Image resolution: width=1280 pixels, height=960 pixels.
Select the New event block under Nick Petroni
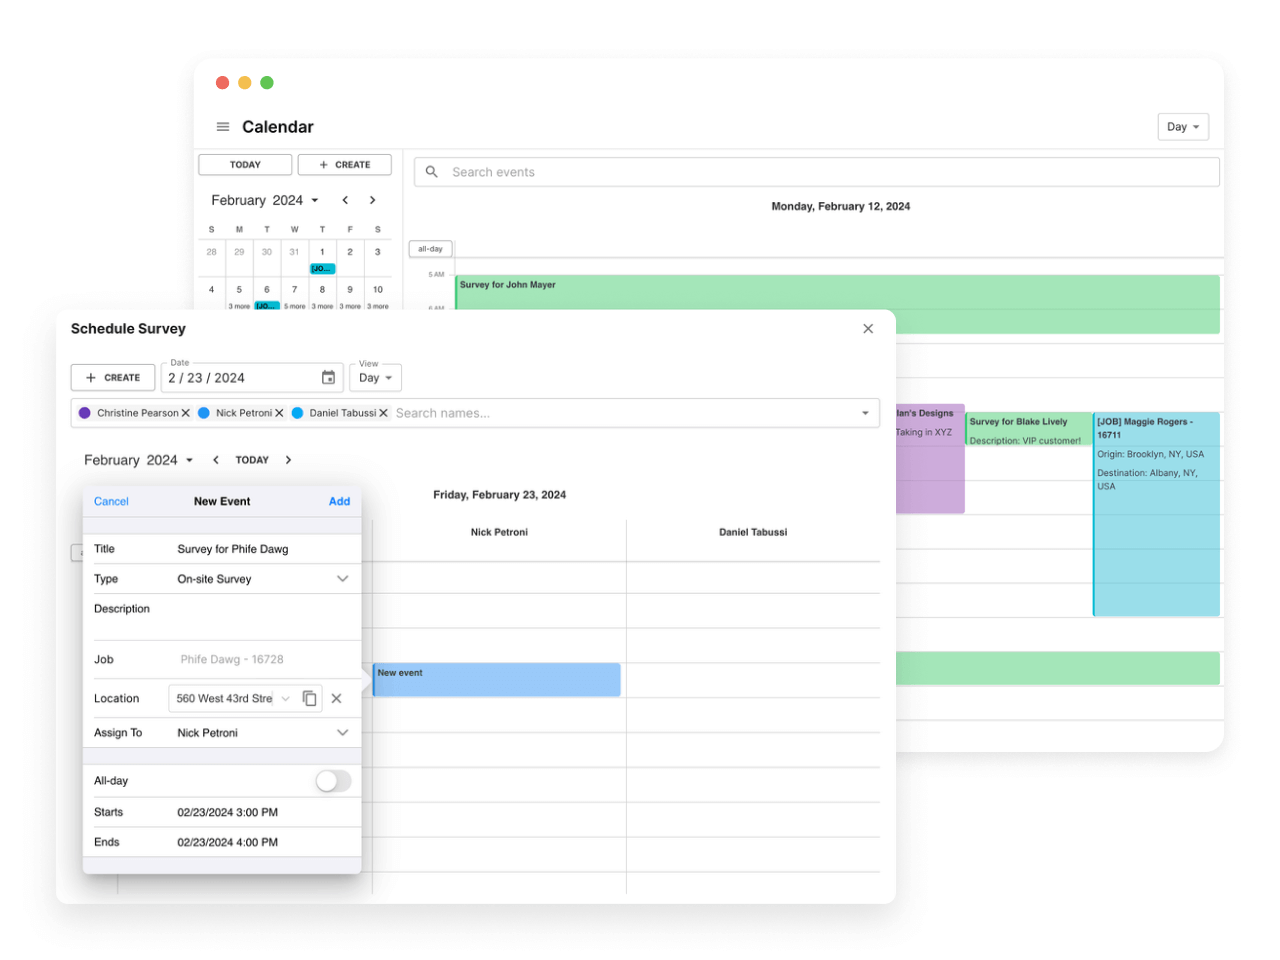click(x=497, y=679)
